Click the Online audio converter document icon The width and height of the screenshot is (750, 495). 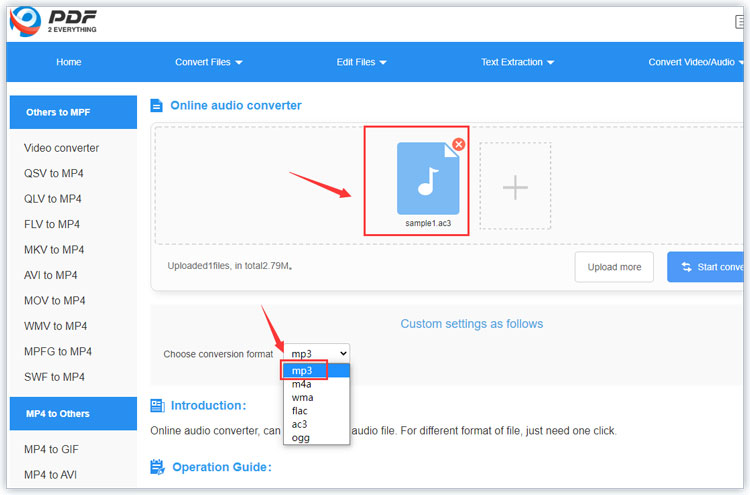(x=156, y=105)
